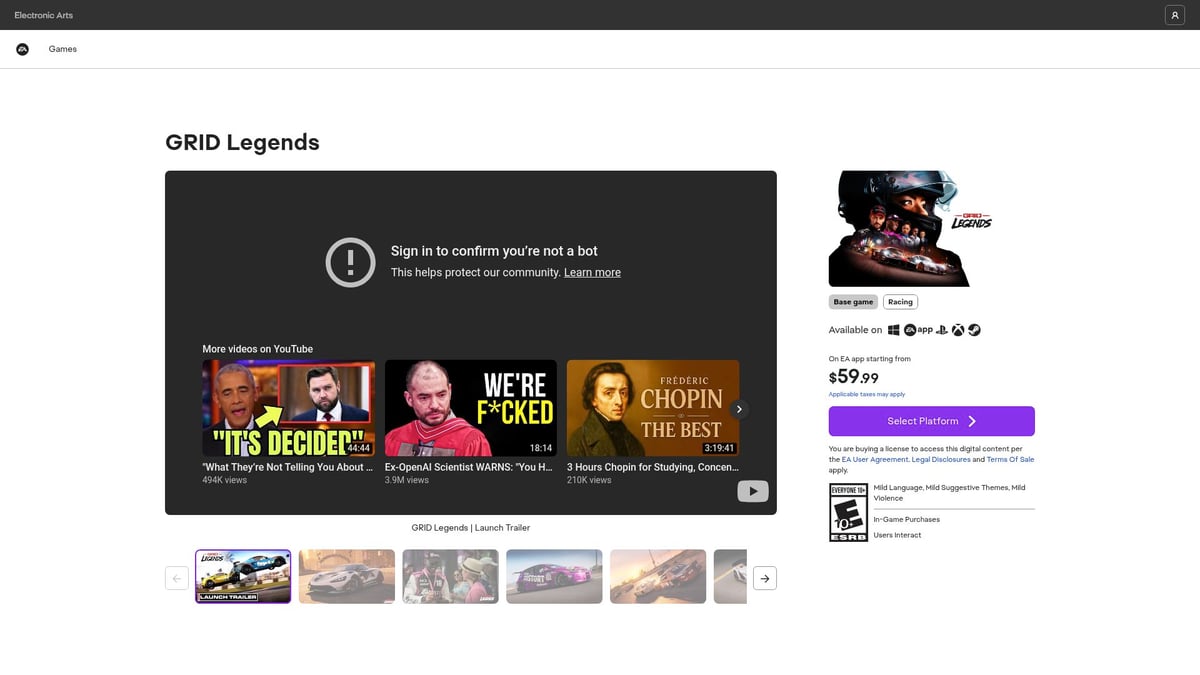The width and height of the screenshot is (1200, 675).
Task: Click the Xbox platform icon
Action: click(958, 330)
